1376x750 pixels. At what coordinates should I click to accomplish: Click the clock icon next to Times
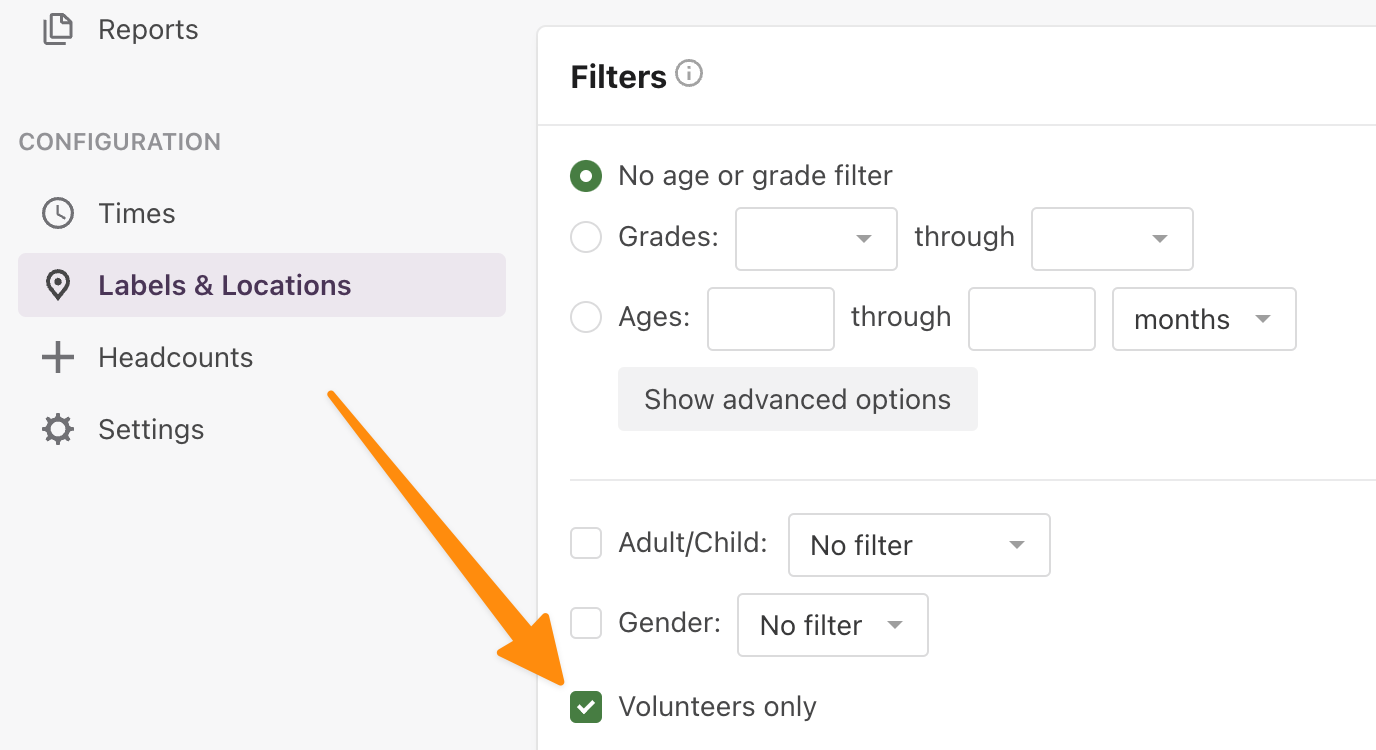58,213
